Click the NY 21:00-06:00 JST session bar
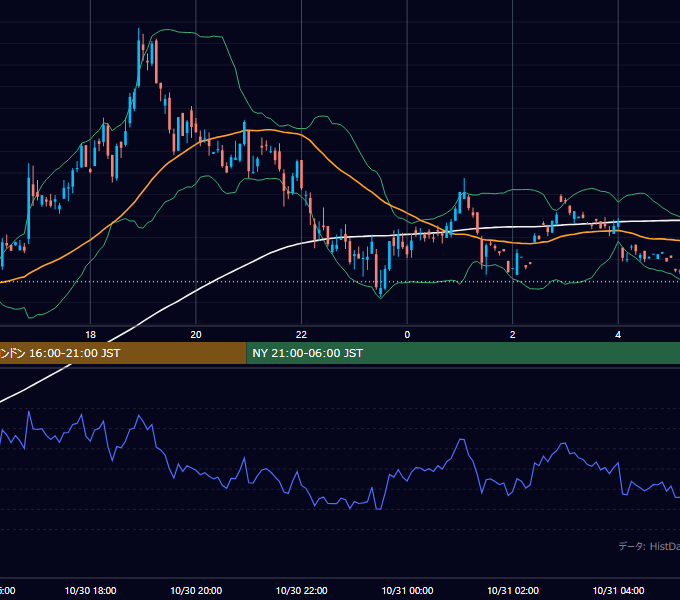680x600 pixels. [463, 353]
